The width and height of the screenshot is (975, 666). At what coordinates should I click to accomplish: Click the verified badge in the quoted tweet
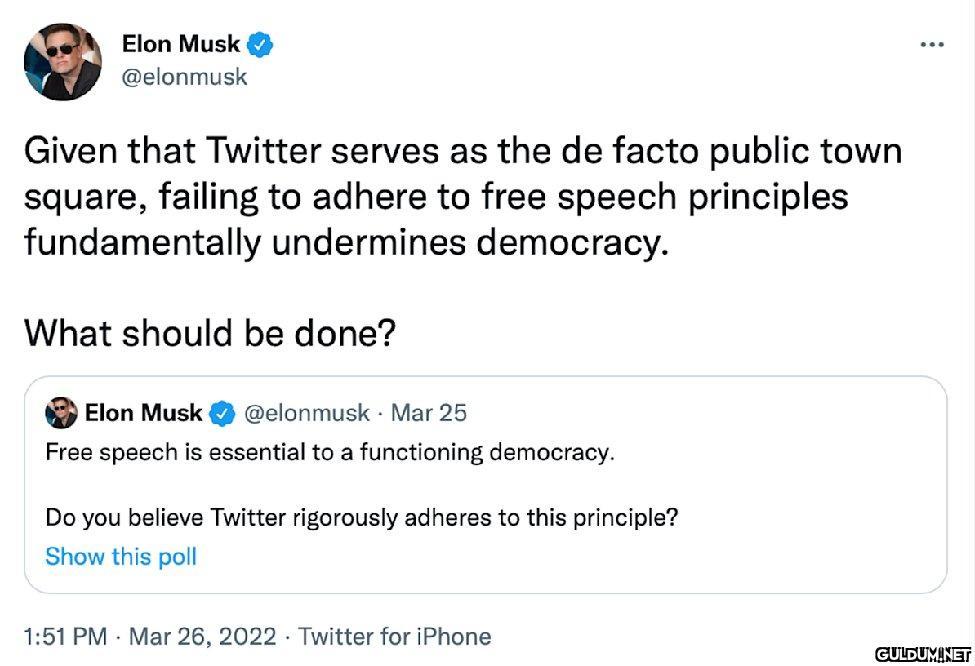coord(222,413)
